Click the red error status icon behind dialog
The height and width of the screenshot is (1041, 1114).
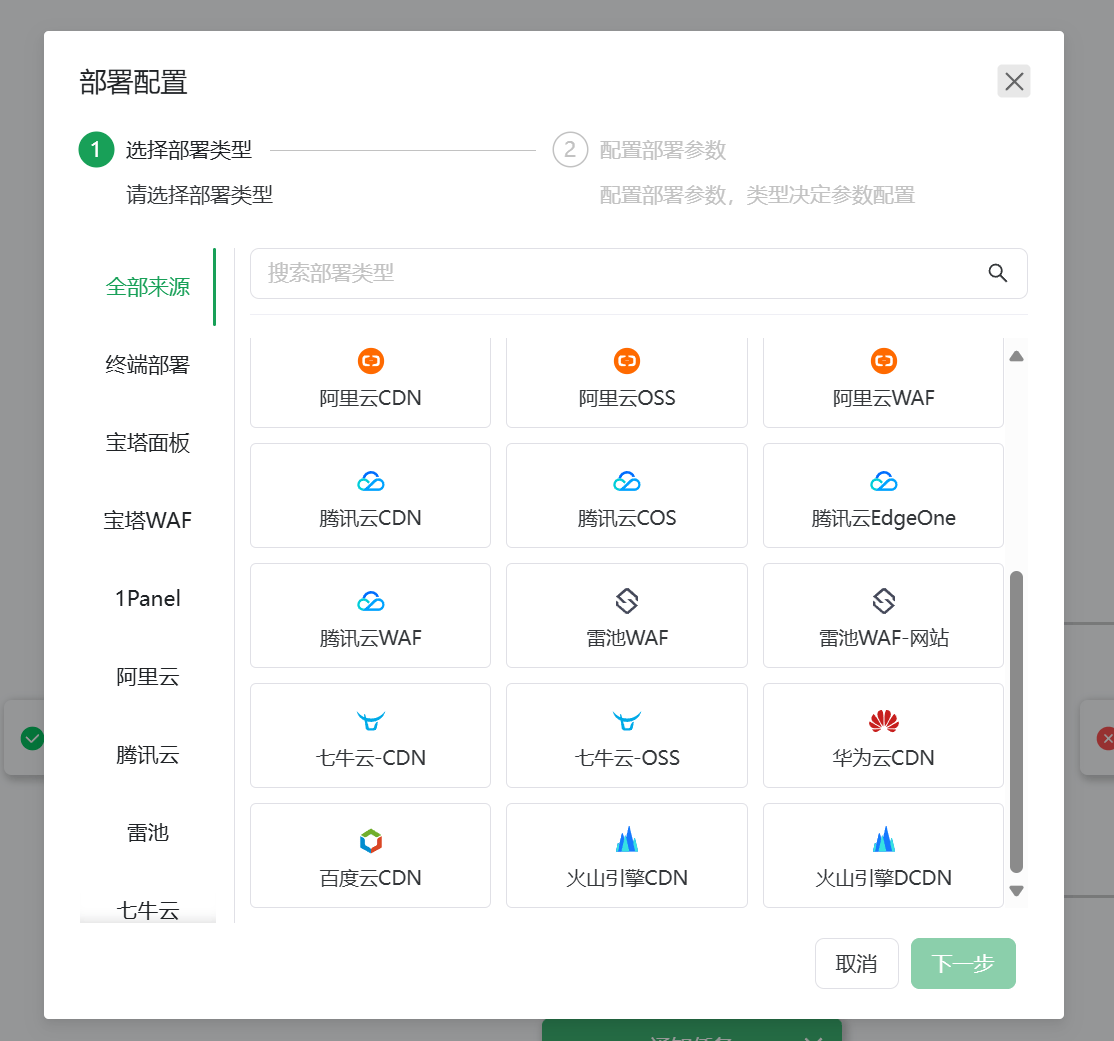pos(1105,739)
